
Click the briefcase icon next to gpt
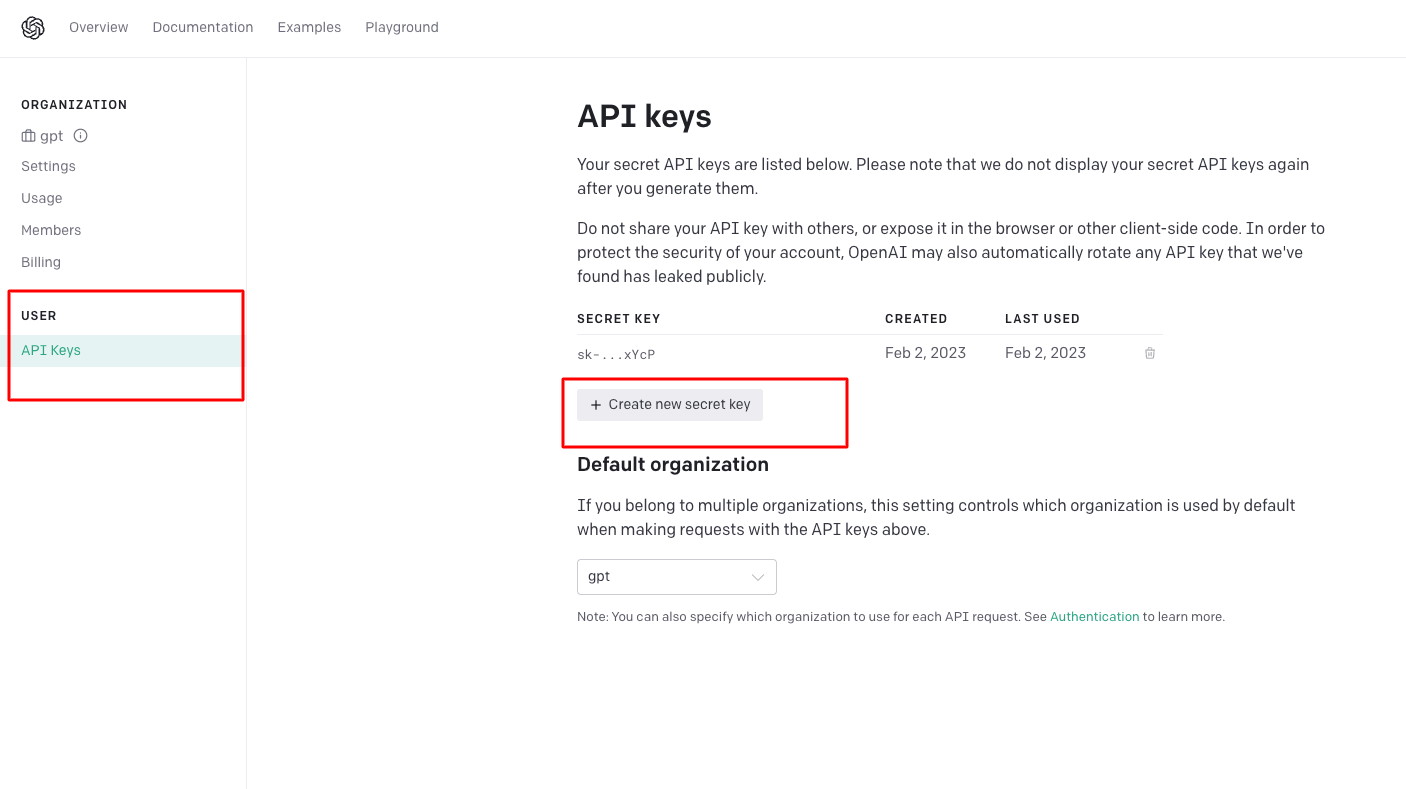pos(28,136)
